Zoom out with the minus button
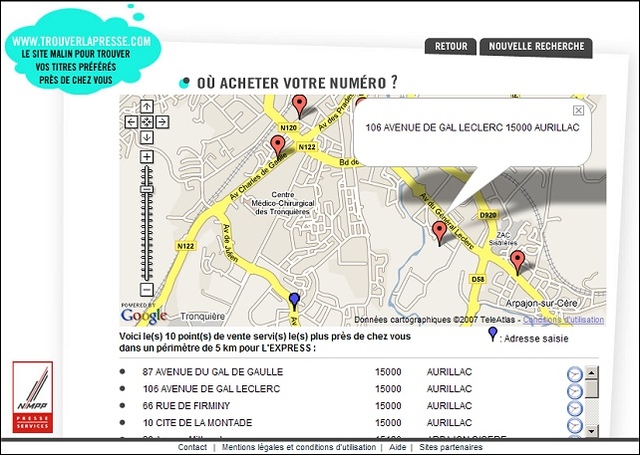Screen dimensions: 640x455 click(147, 289)
